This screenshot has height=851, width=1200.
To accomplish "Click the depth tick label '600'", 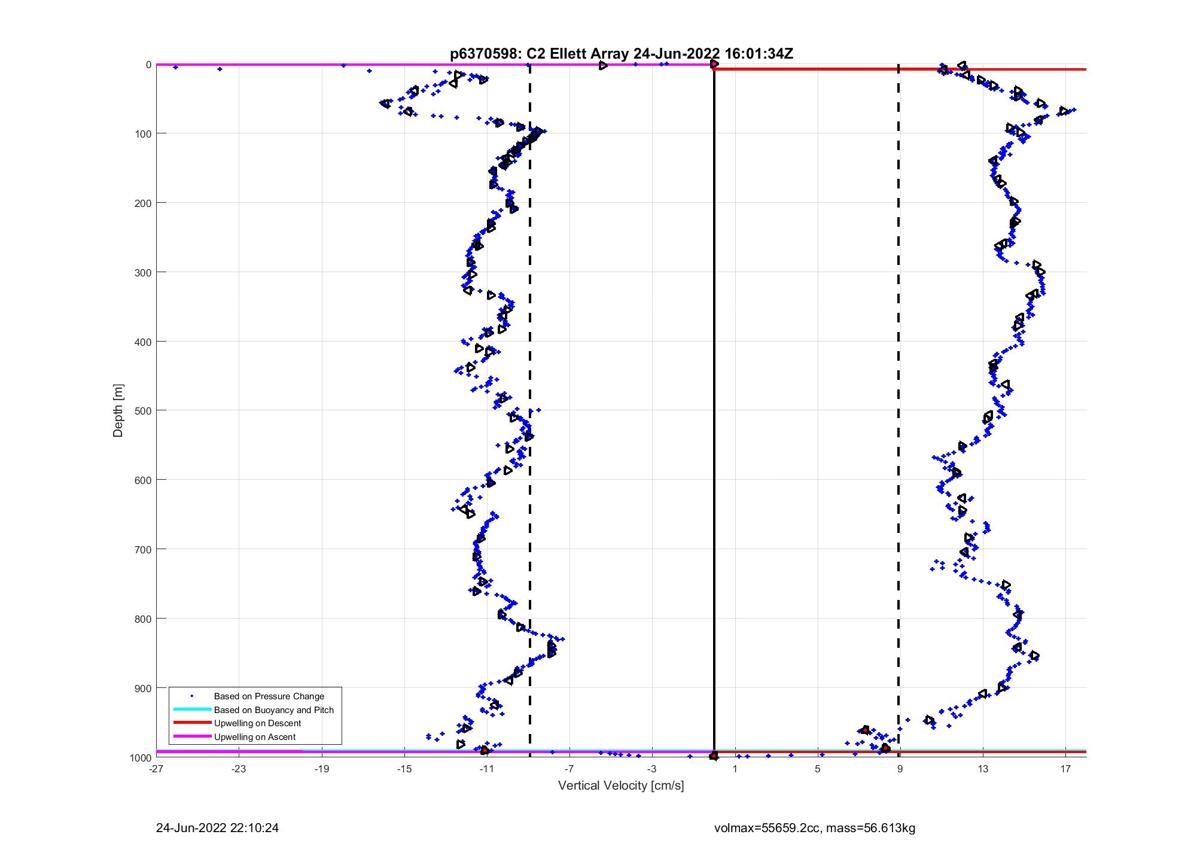I will 142,480.
